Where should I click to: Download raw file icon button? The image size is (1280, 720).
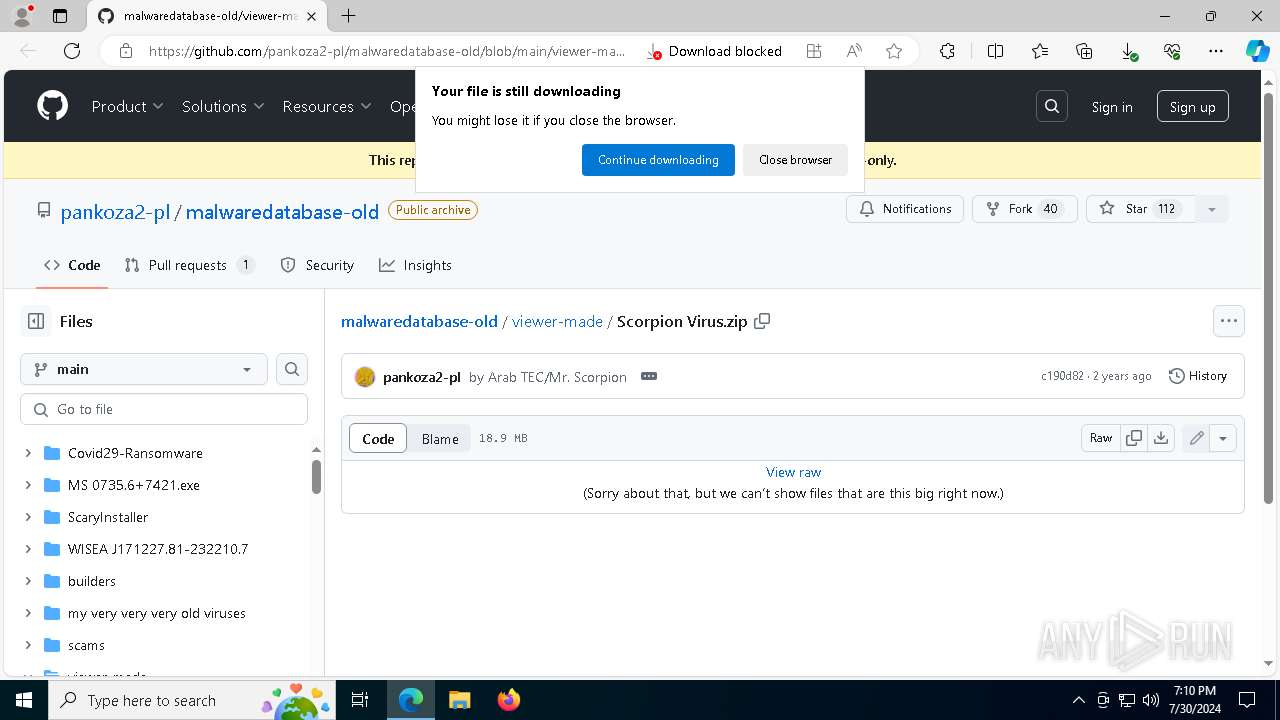[x=1161, y=438]
